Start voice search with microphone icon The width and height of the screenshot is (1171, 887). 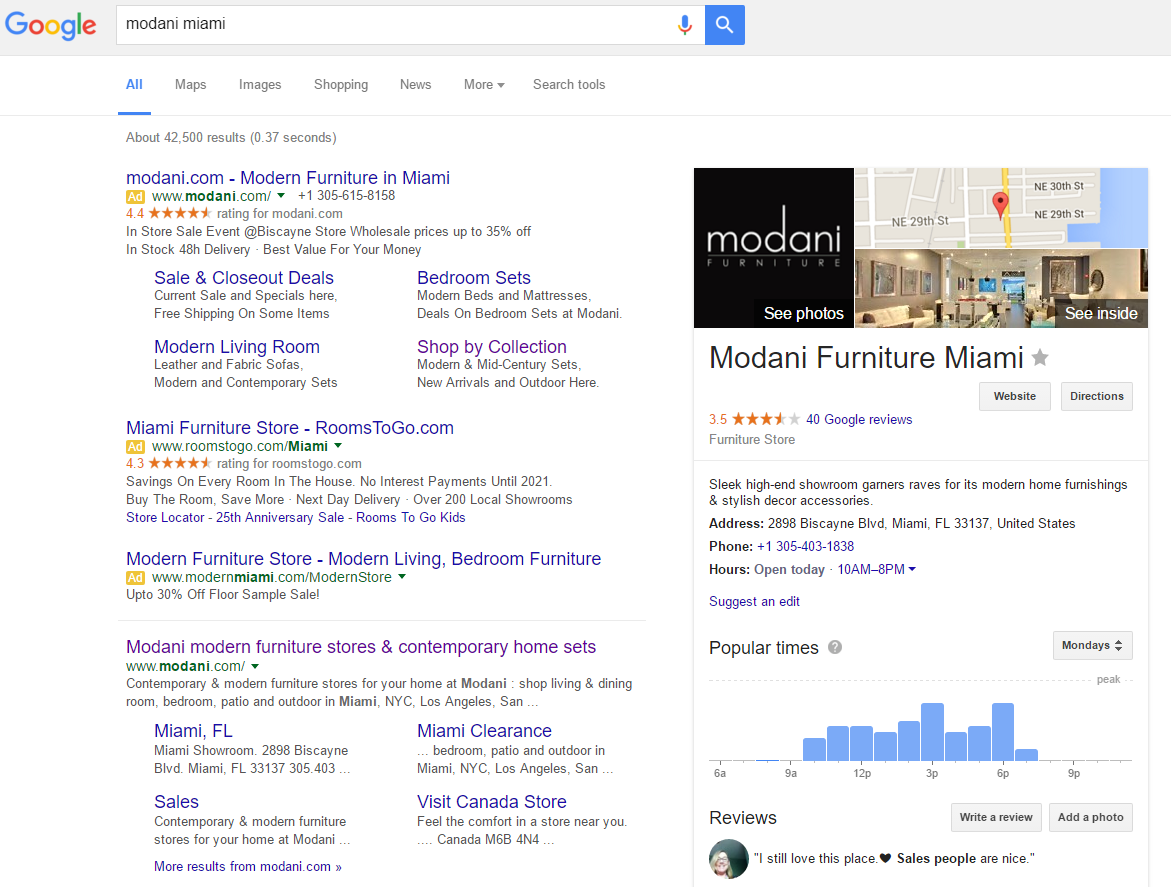point(684,25)
